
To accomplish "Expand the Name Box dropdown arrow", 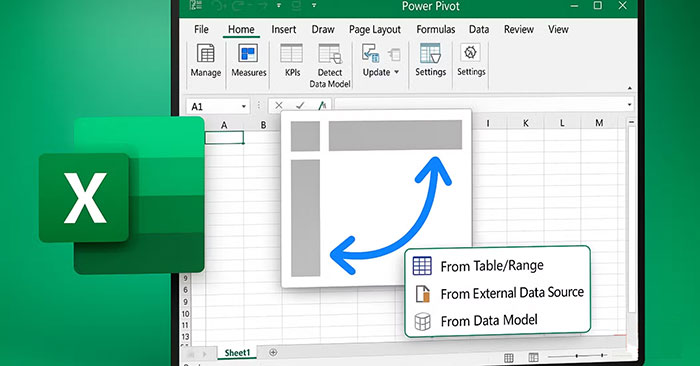I will [x=244, y=106].
